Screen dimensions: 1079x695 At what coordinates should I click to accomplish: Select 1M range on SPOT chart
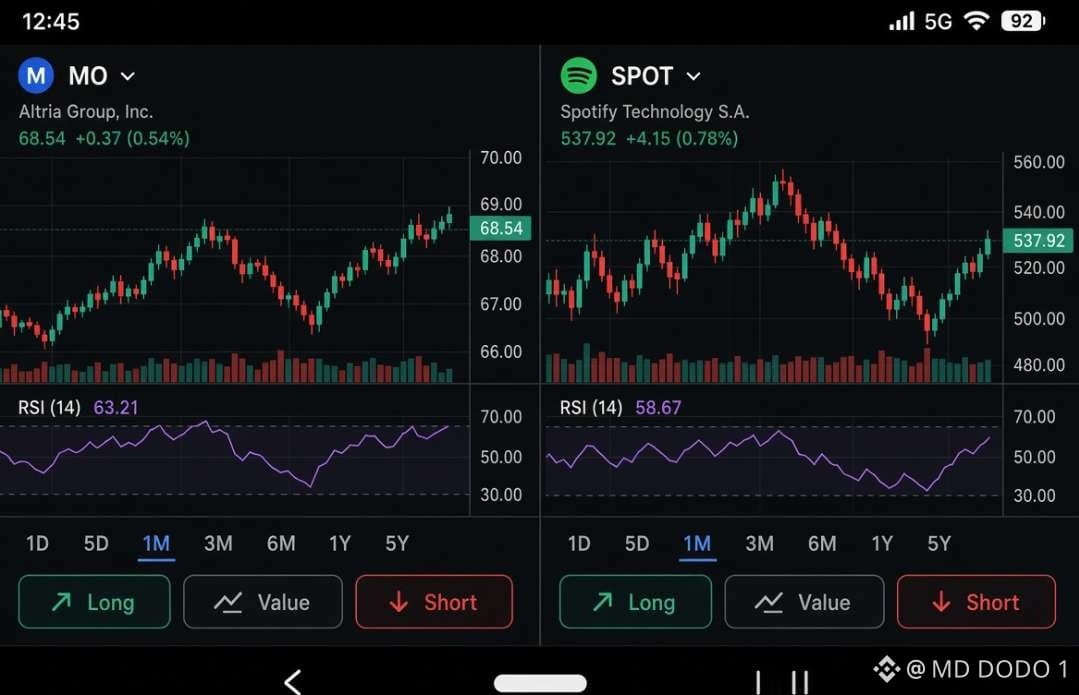tap(697, 544)
